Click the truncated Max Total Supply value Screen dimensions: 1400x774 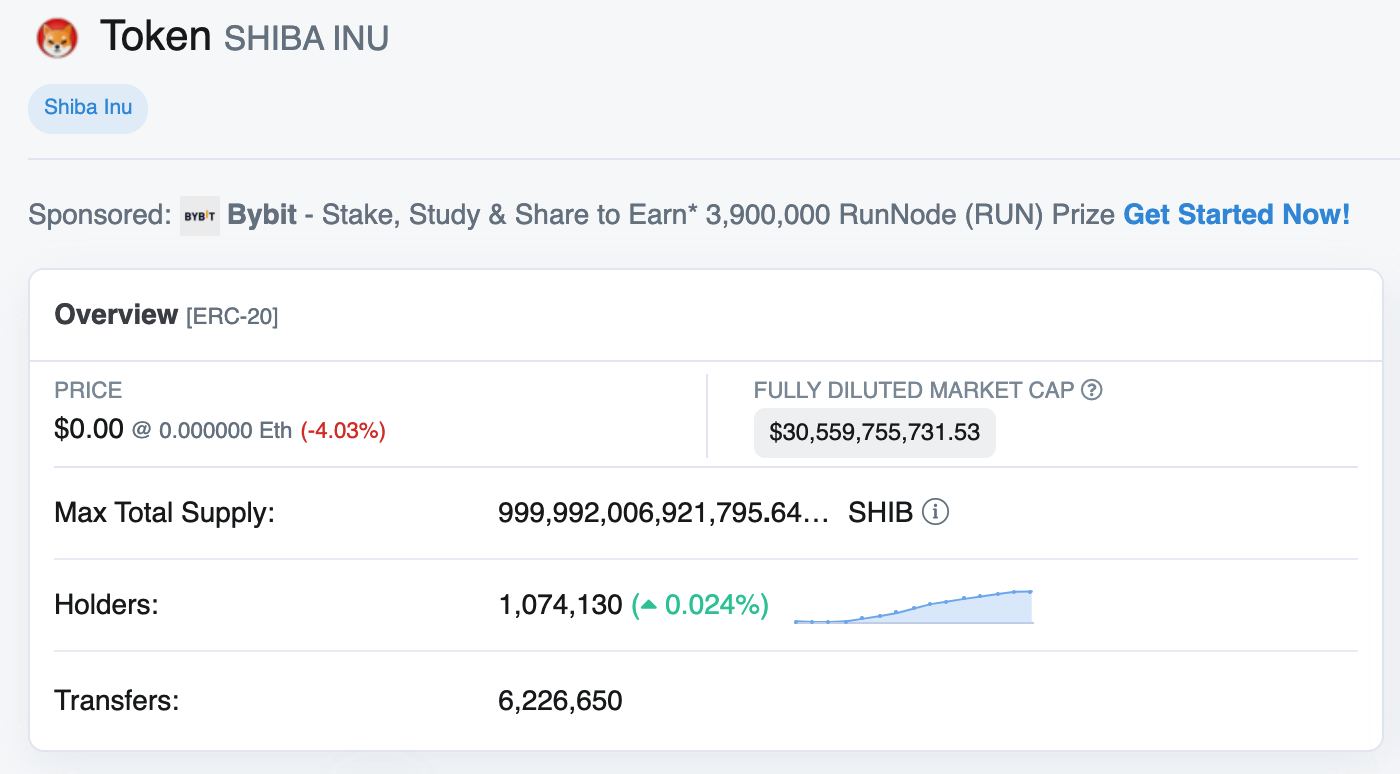pos(663,513)
